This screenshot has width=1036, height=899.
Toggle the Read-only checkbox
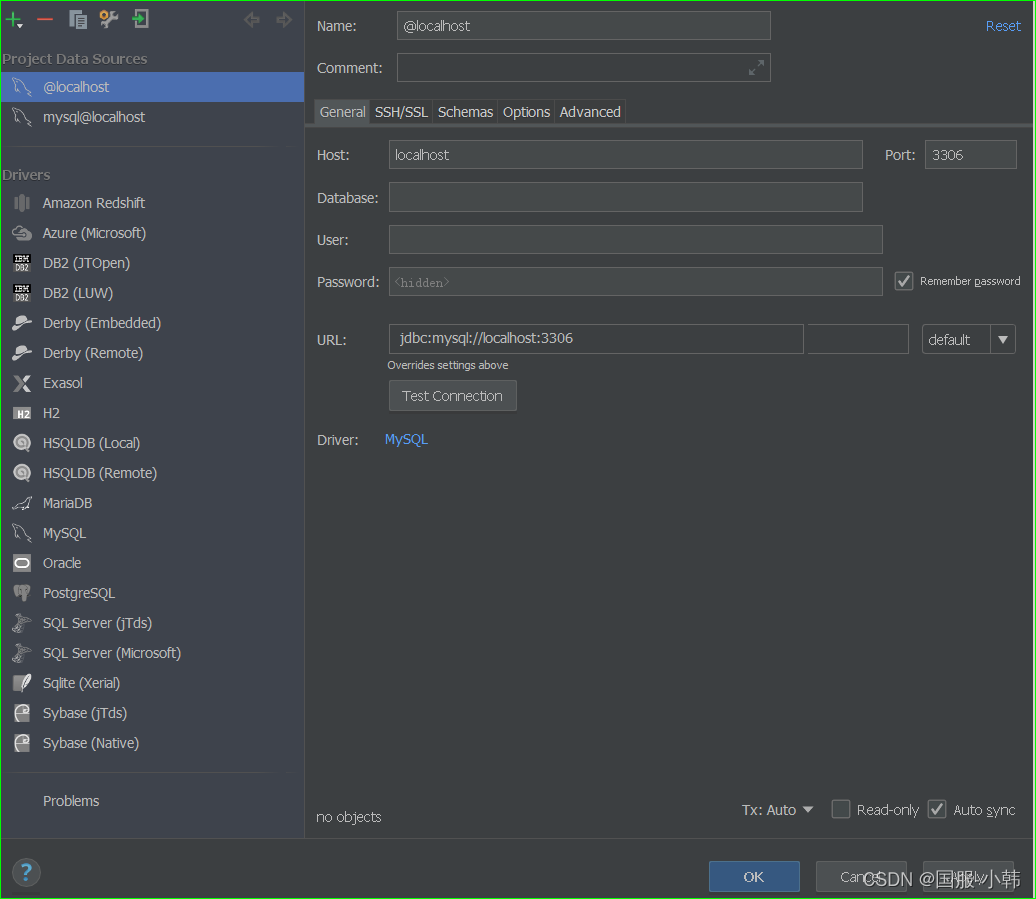click(840, 809)
